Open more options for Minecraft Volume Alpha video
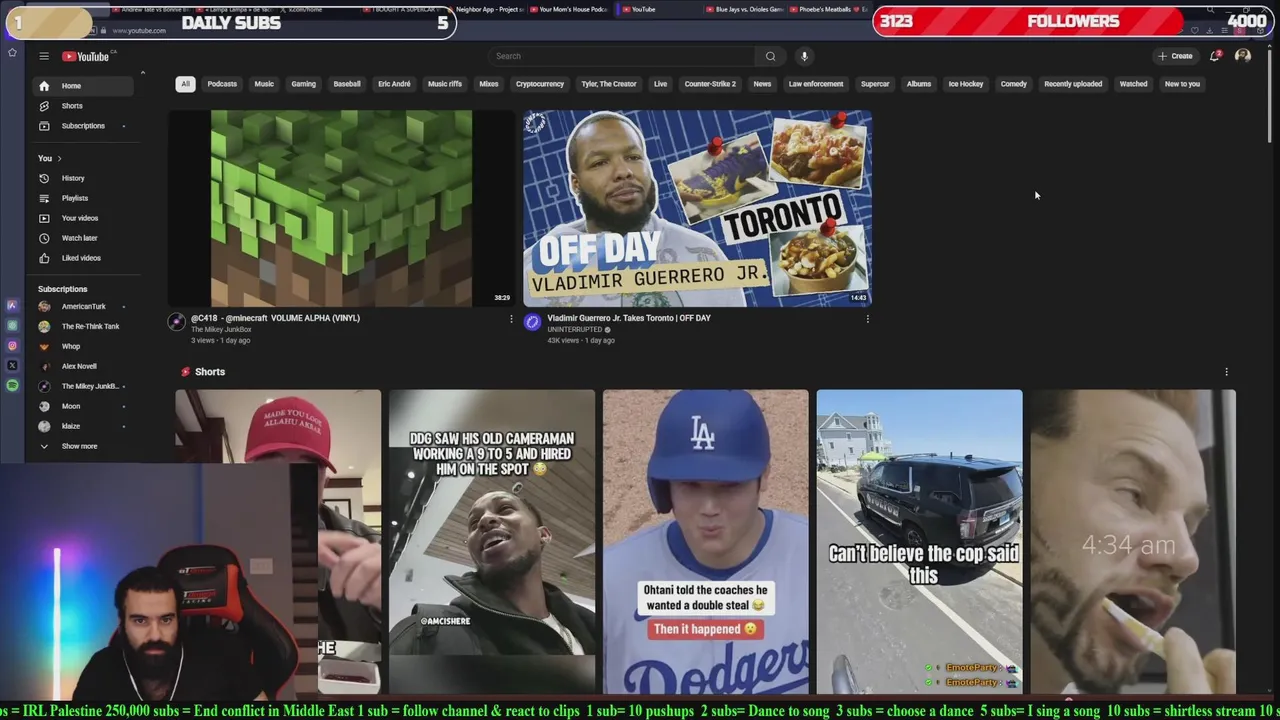Image resolution: width=1280 pixels, height=720 pixels. pos(511,319)
